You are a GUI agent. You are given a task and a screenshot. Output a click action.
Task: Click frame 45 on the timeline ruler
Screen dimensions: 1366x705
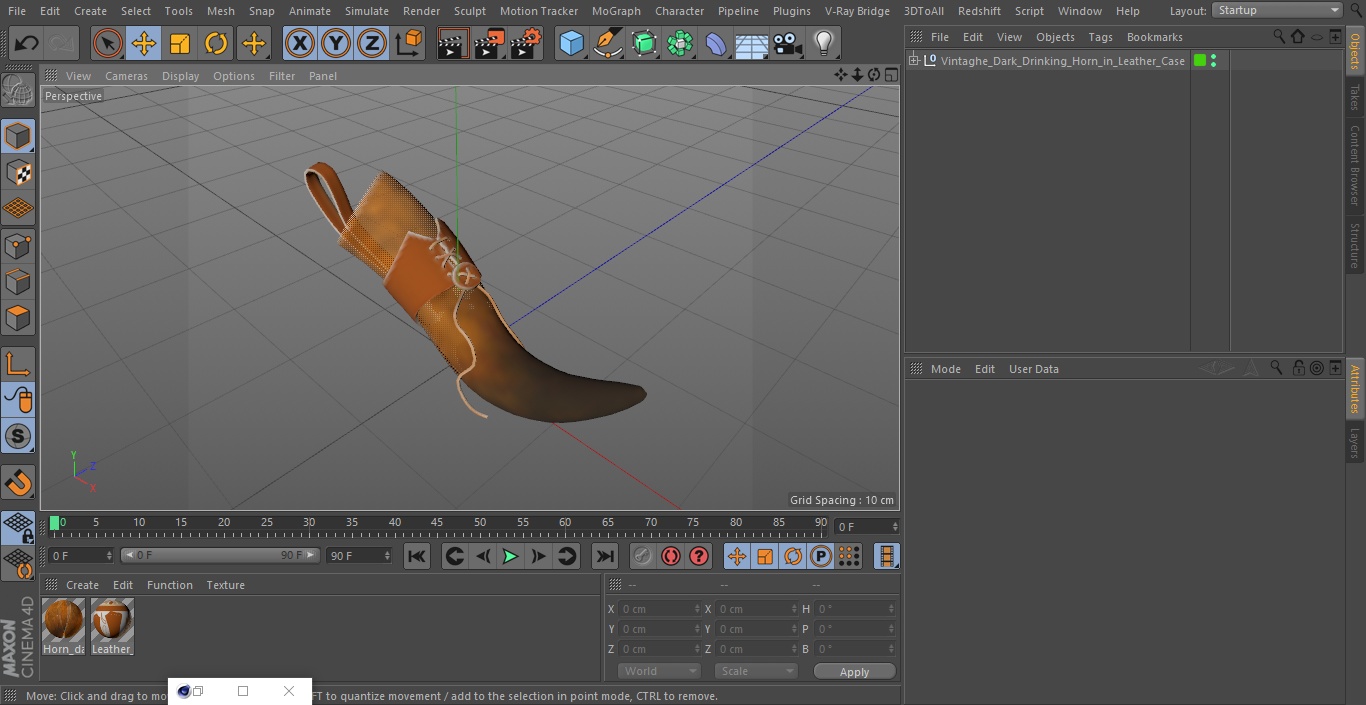437,523
